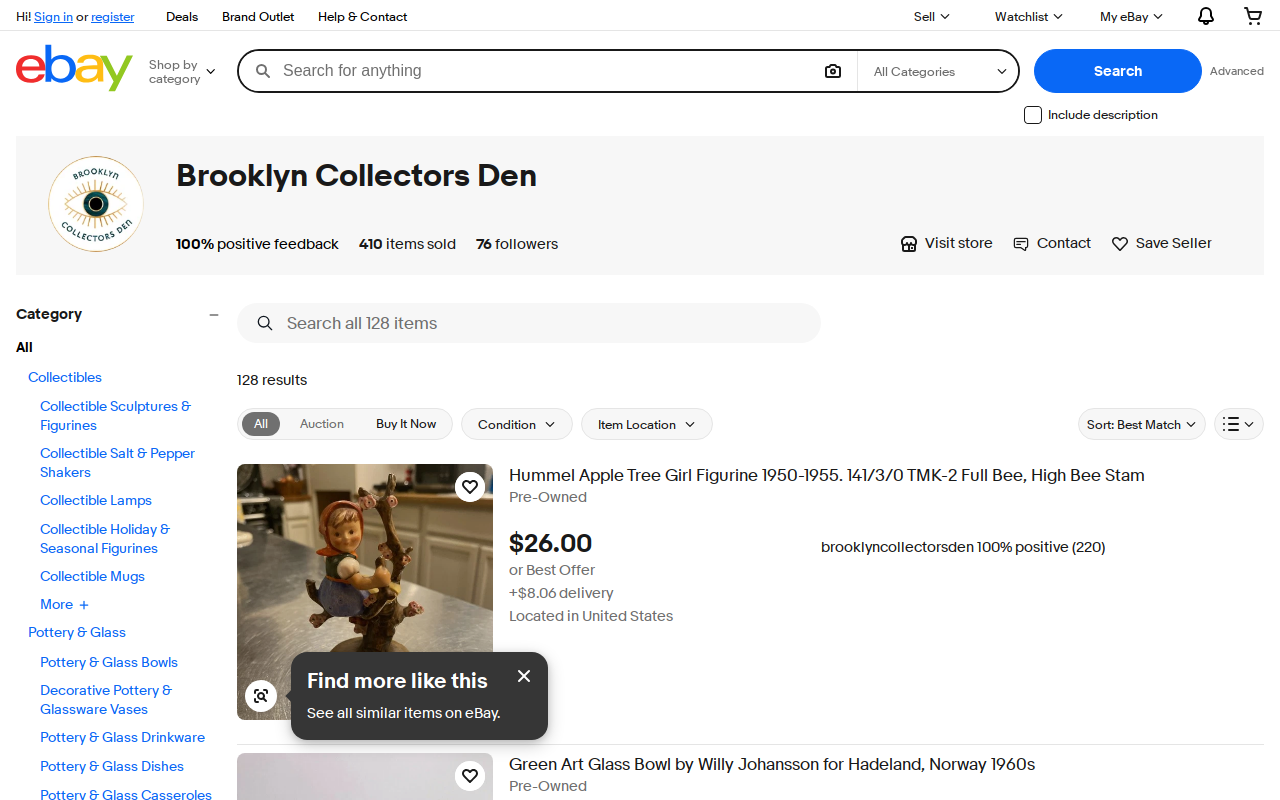The width and height of the screenshot is (1280, 800).
Task: Click the blue Search button
Action: [1117, 71]
